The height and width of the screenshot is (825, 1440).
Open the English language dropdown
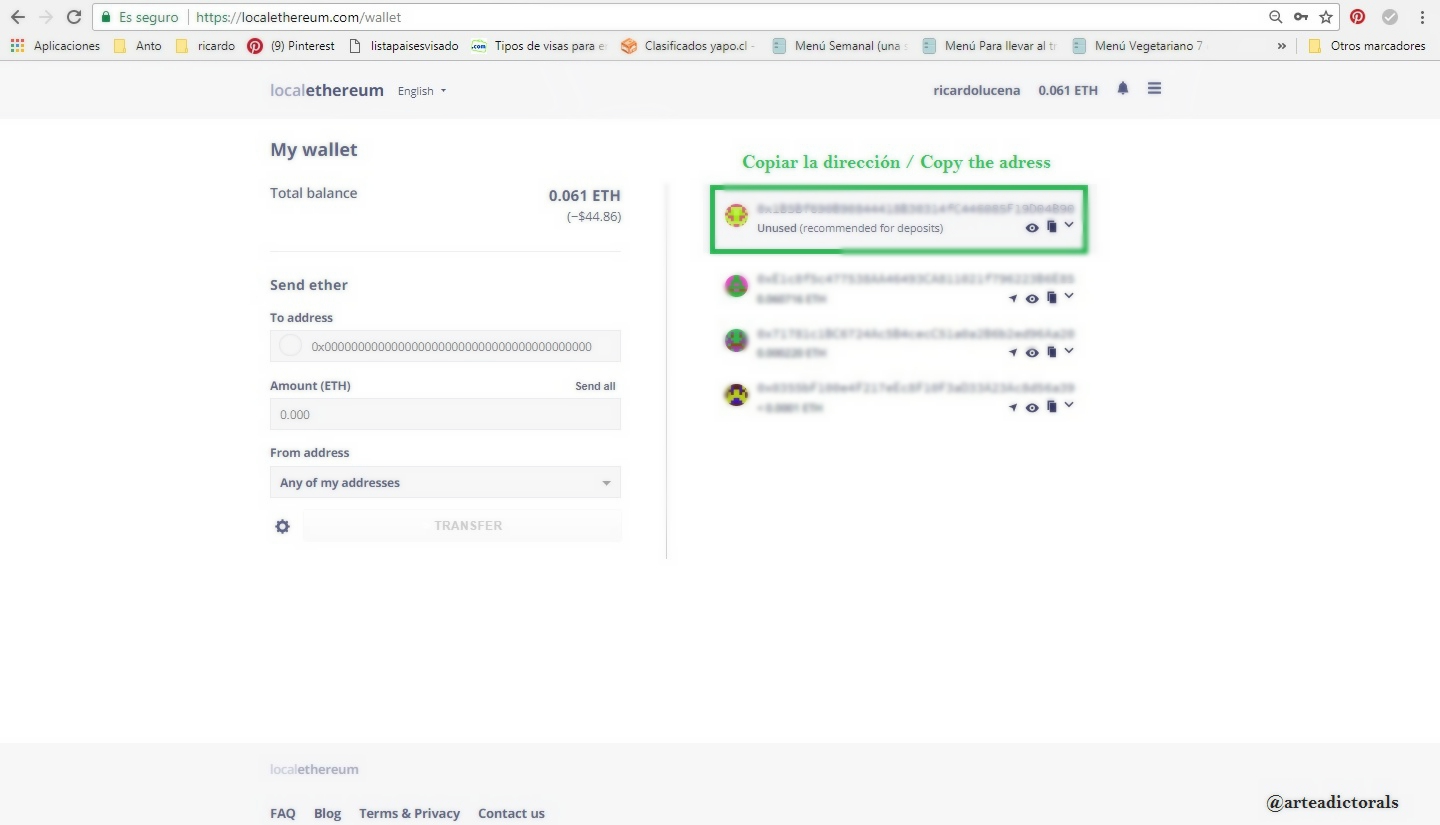point(422,91)
